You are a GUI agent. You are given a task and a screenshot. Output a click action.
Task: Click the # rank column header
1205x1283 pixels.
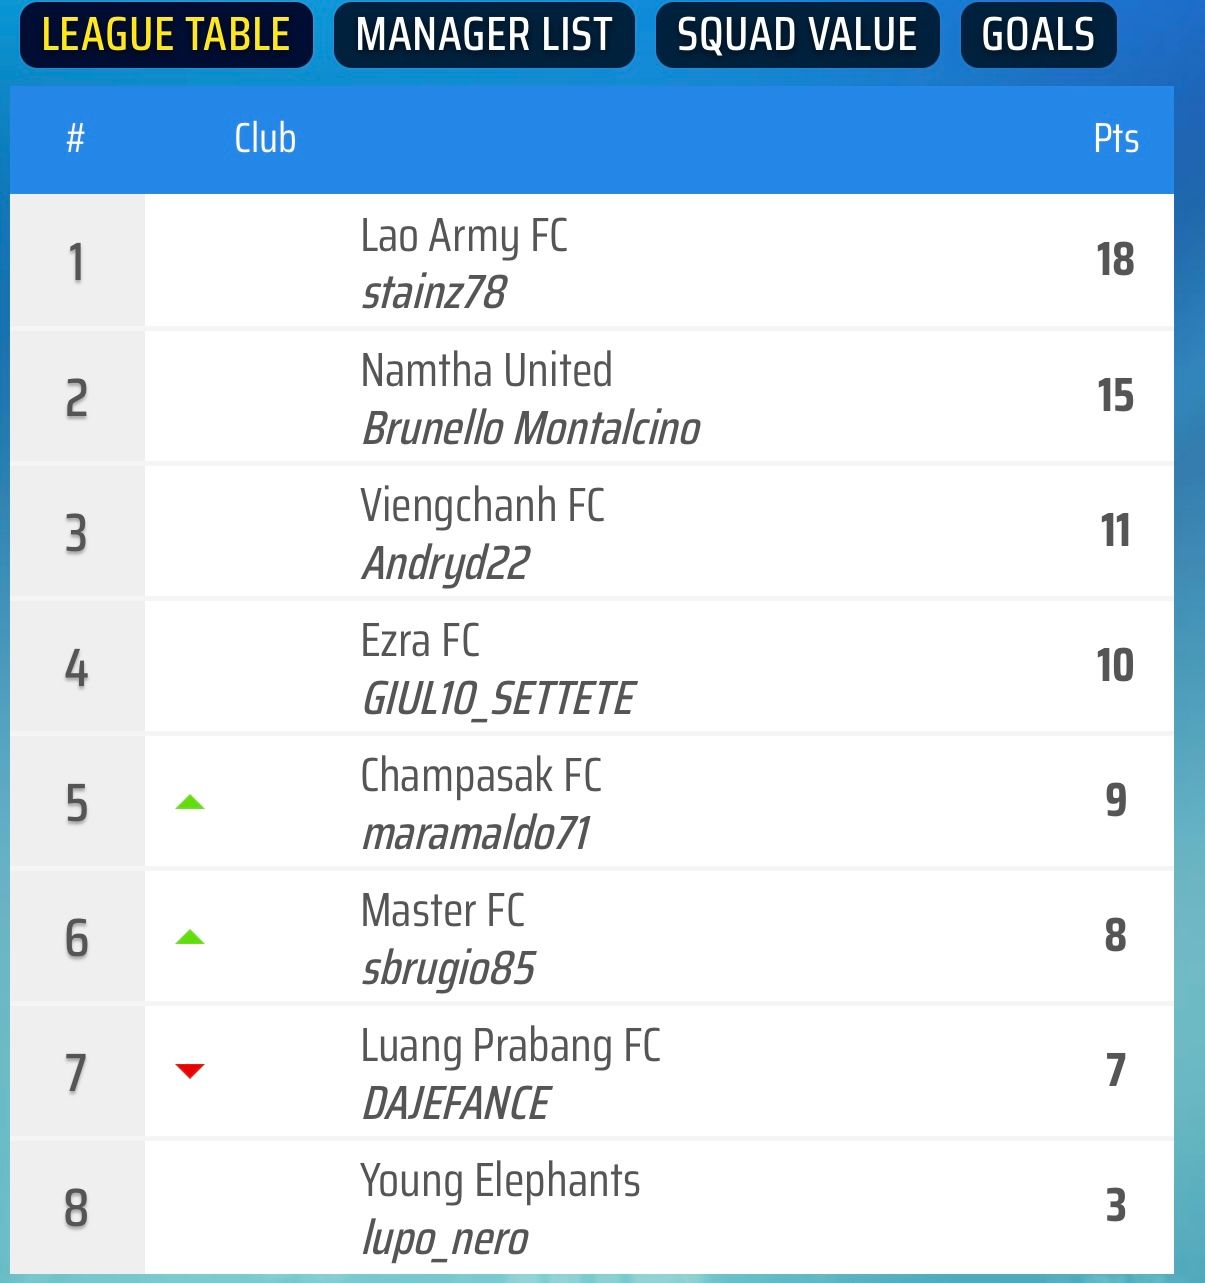(x=75, y=138)
